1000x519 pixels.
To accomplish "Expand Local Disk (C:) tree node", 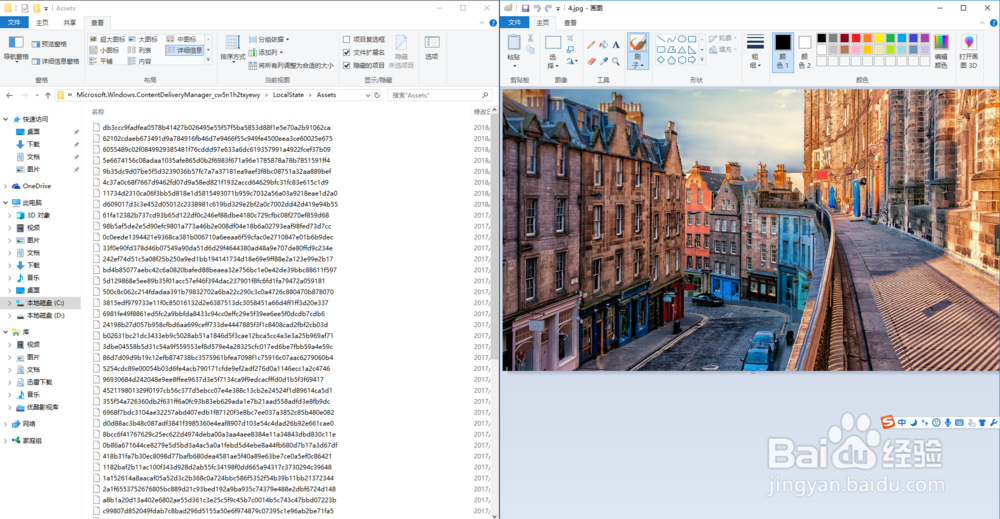I will pyautogui.click(x=10, y=303).
